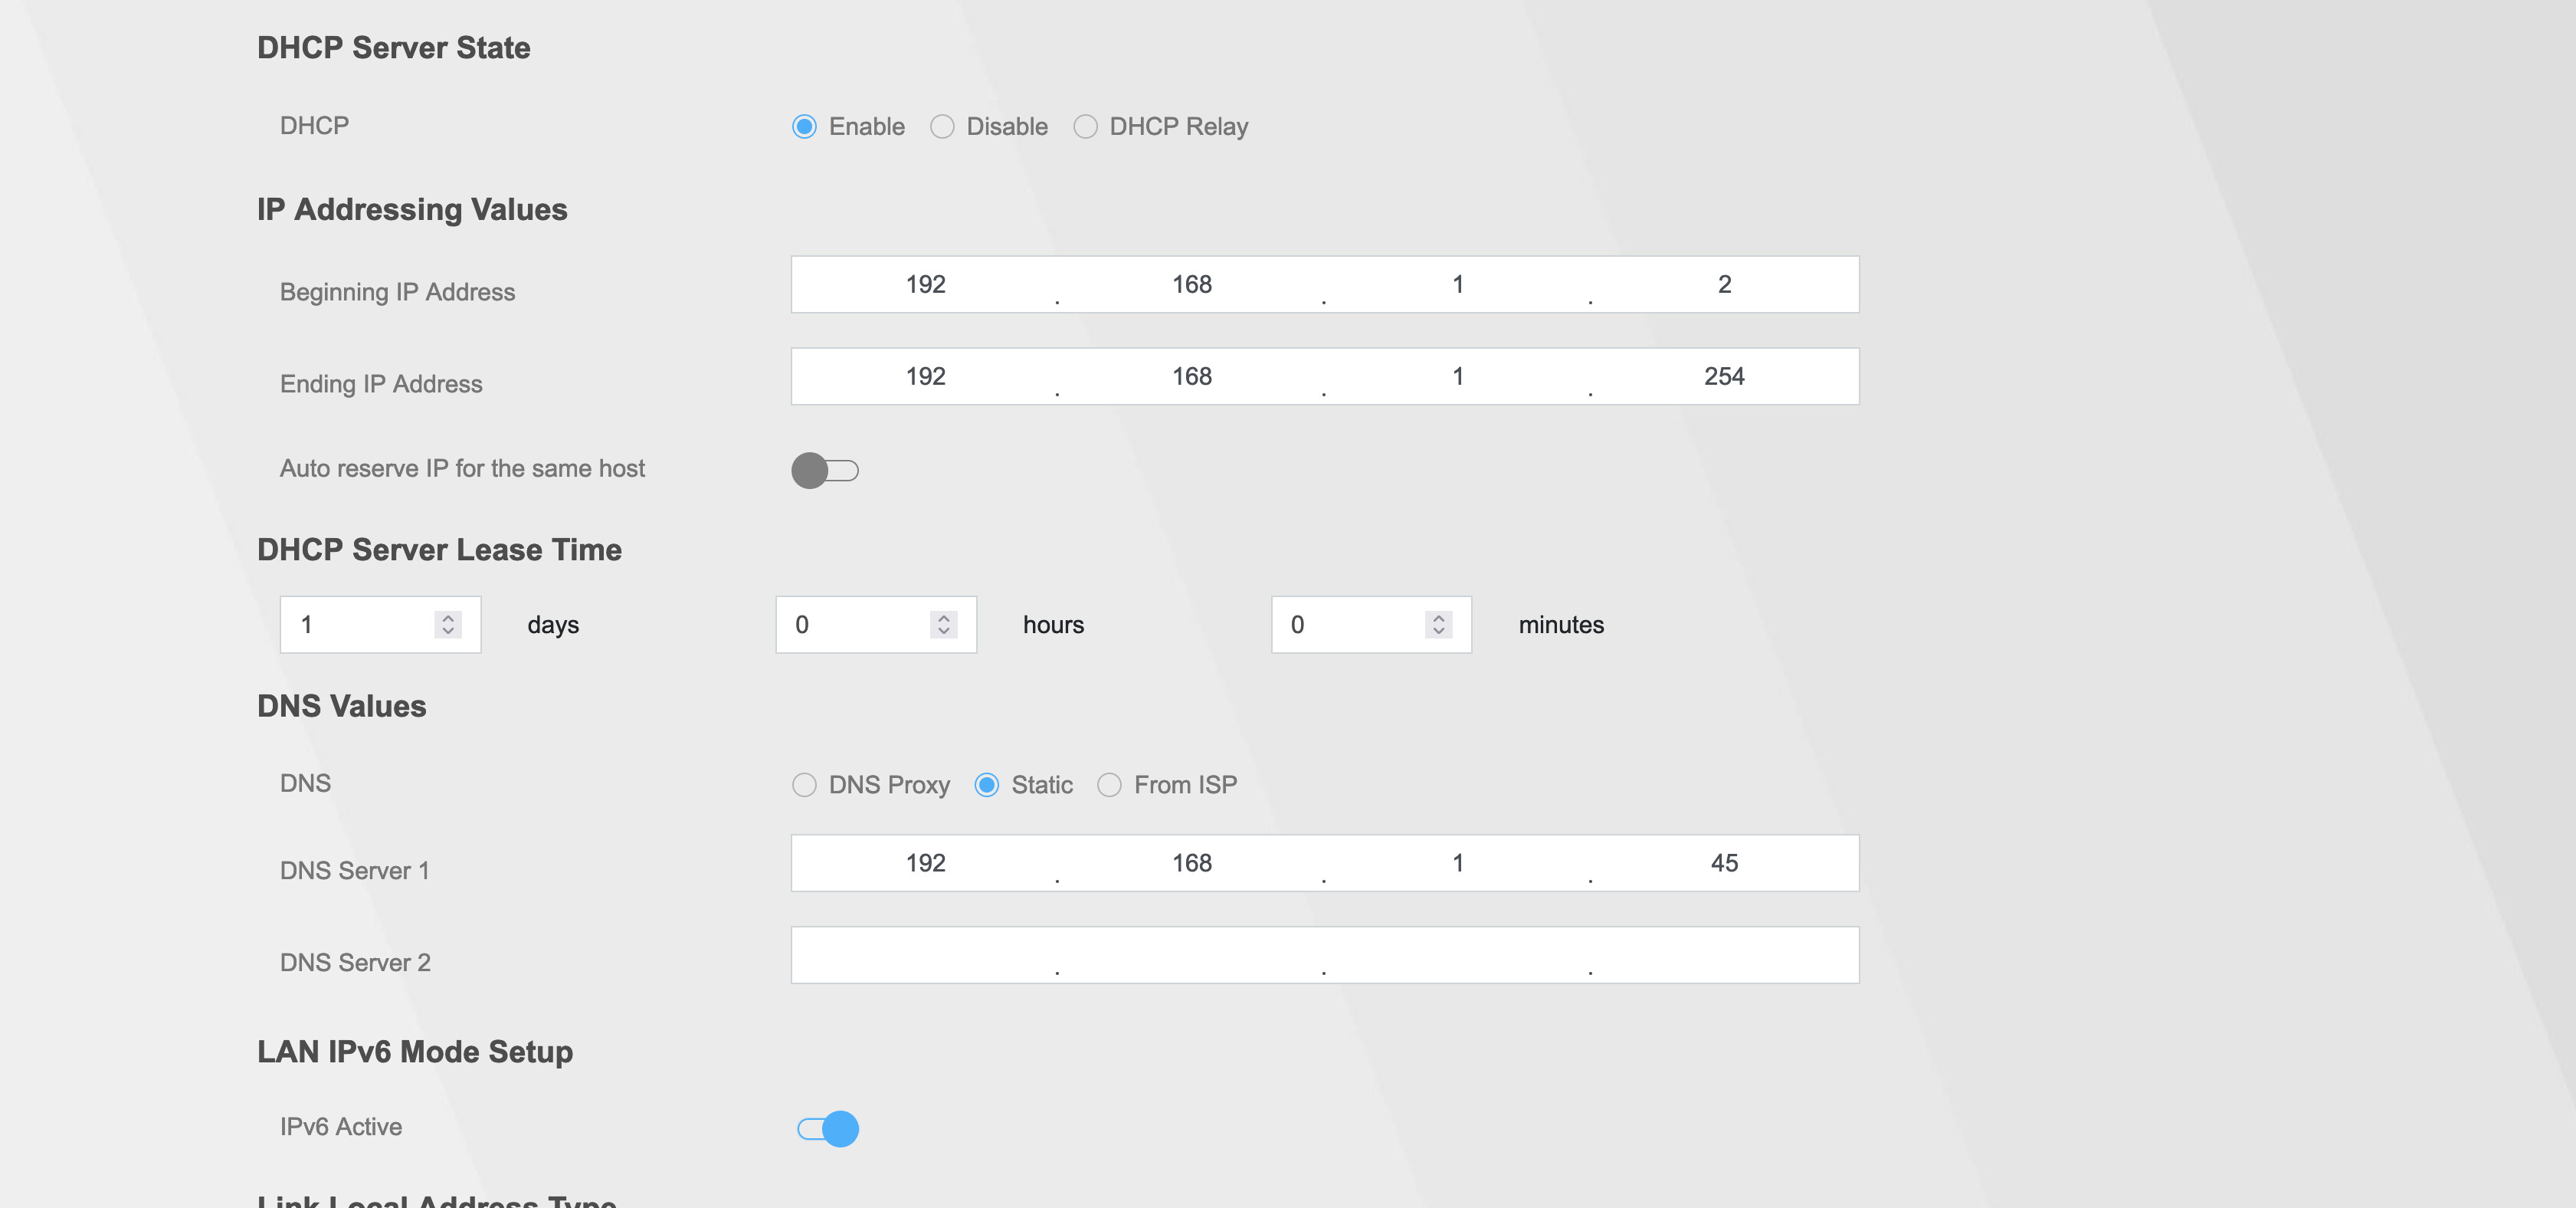Select the DHCP Enable radio button

tap(804, 127)
